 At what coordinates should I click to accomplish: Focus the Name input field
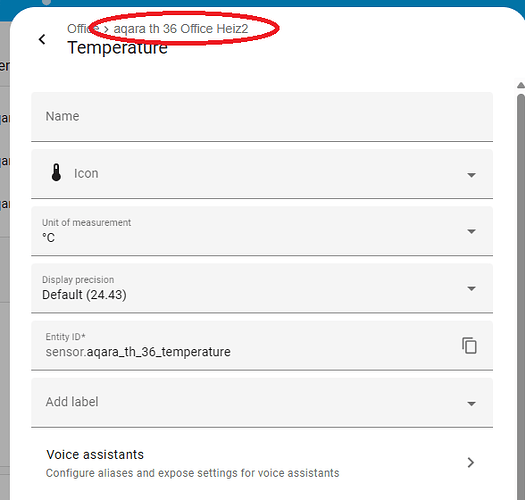point(262,117)
